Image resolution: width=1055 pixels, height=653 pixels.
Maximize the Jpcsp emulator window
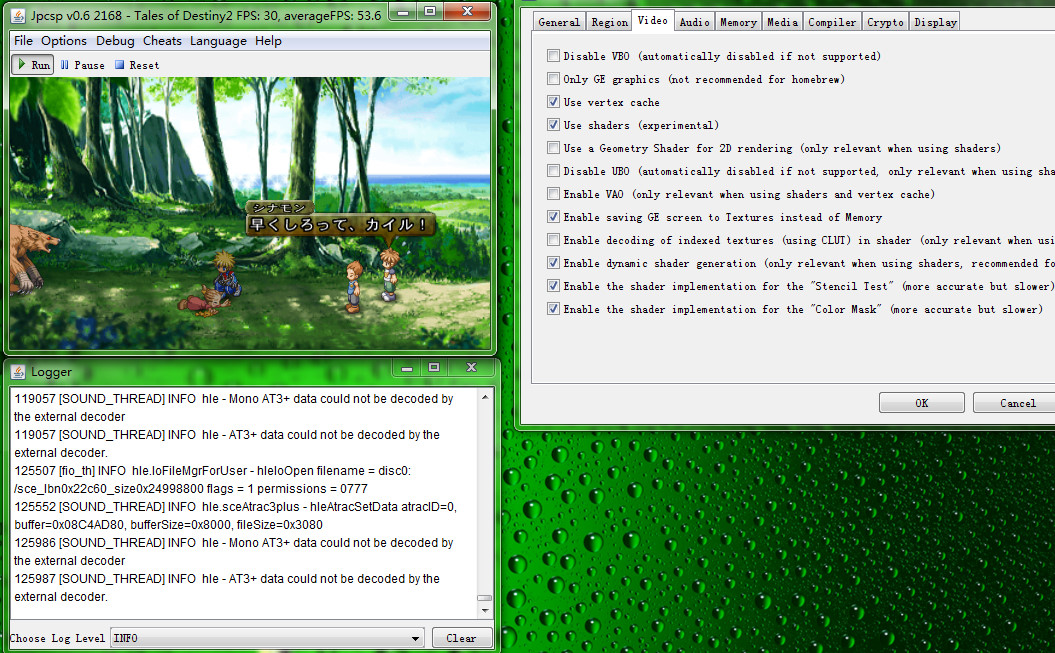(430, 11)
